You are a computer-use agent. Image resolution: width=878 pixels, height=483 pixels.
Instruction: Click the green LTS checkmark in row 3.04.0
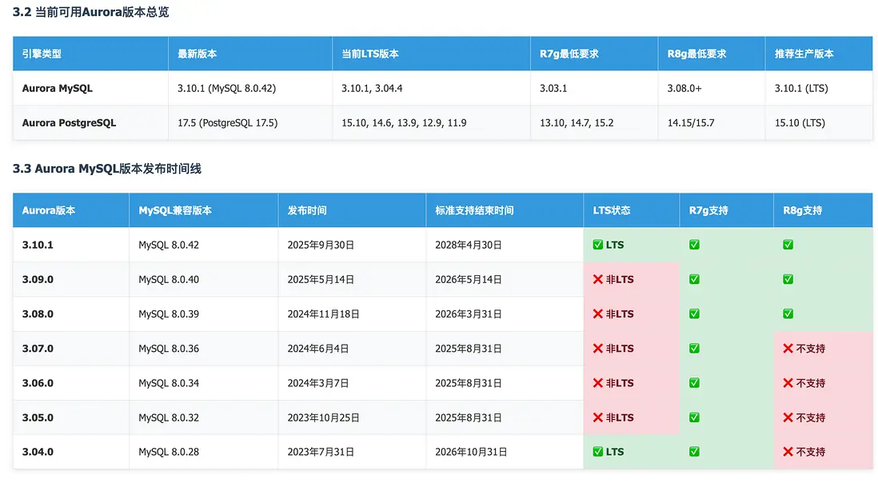point(597,452)
